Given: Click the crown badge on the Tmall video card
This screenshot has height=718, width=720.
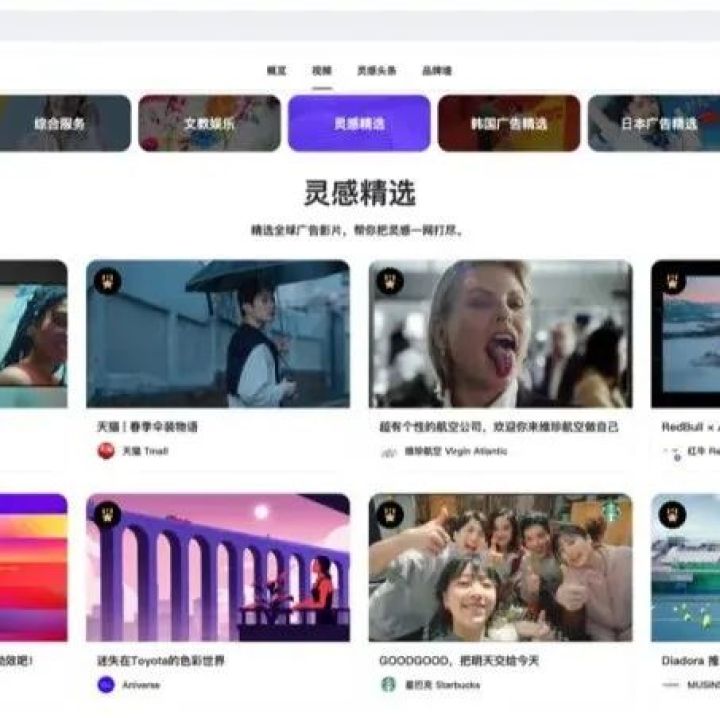Looking at the screenshot, I should [x=107, y=281].
